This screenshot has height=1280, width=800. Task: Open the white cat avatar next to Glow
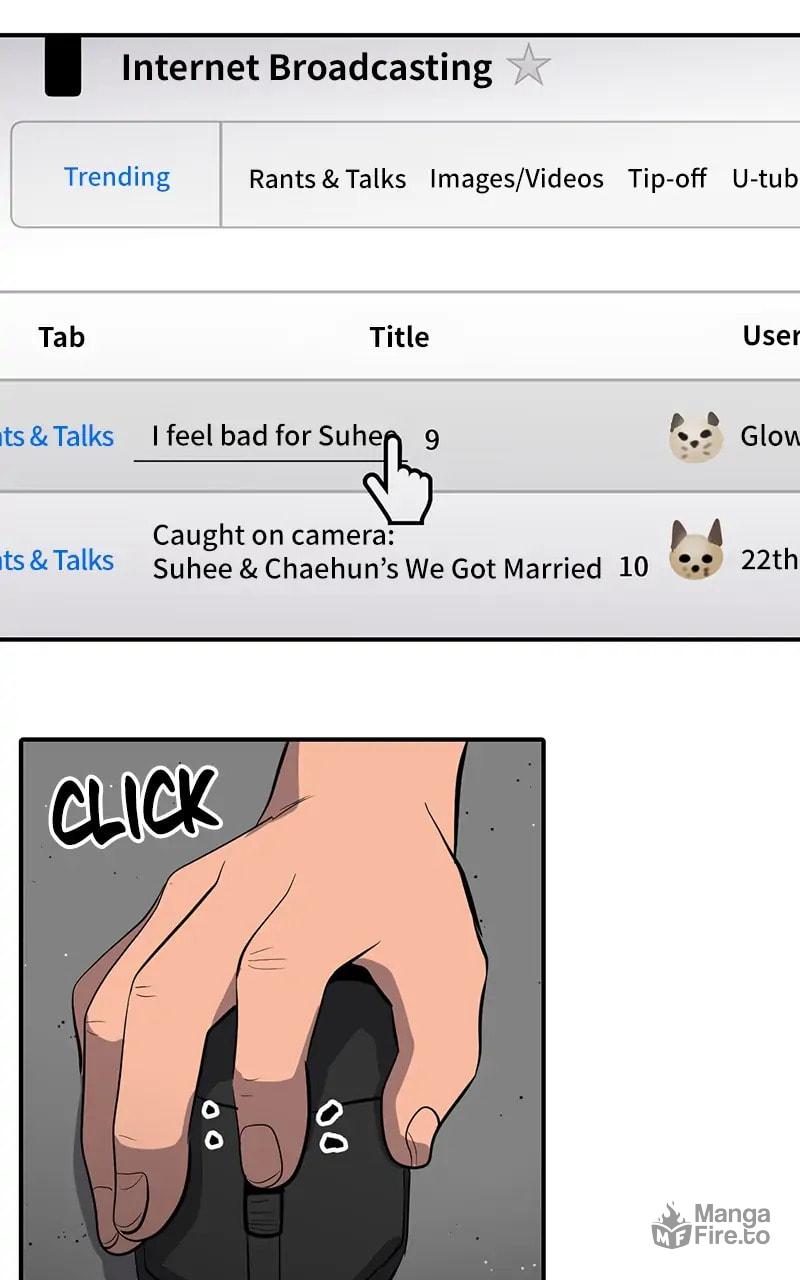click(696, 437)
